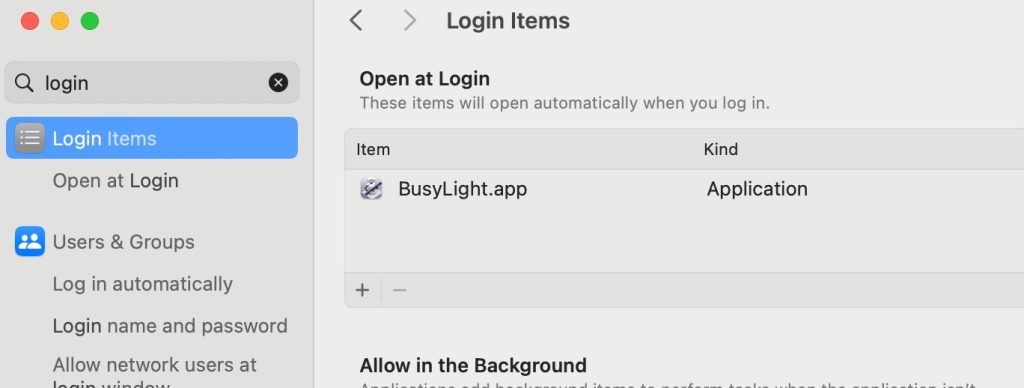This screenshot has height=388, width=1024.
Task: Click the magnifying glass search icon
Action: click(24, 83)
